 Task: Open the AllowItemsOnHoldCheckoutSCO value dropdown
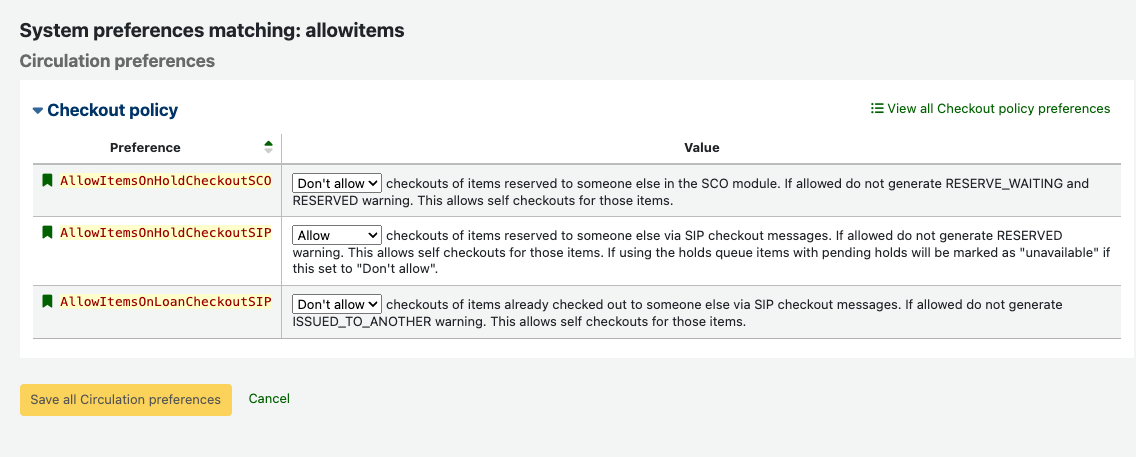(337, 184)
